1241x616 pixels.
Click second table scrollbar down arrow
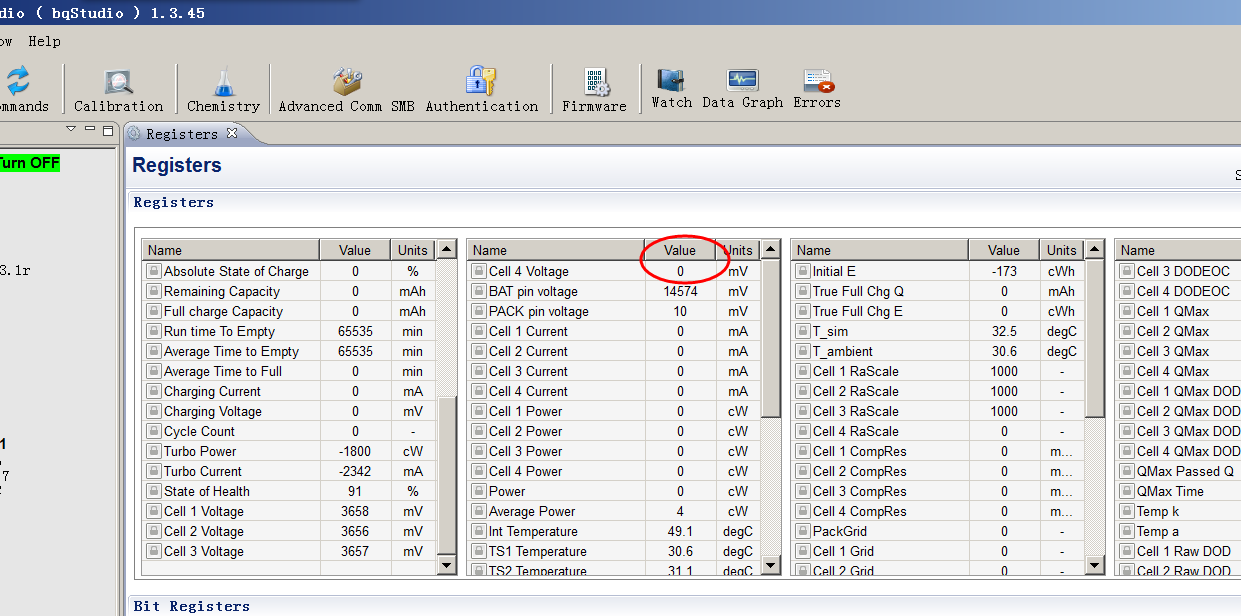(x=771, y=565)
